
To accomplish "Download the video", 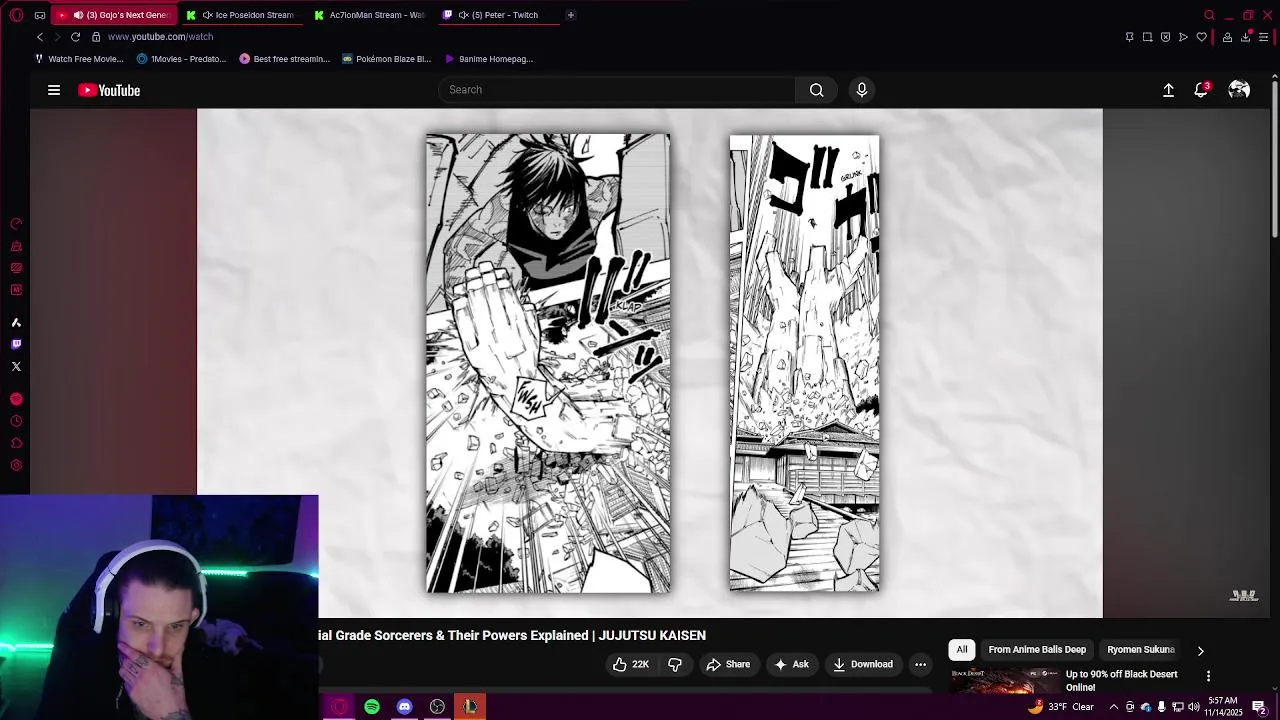I will point(863,664).
